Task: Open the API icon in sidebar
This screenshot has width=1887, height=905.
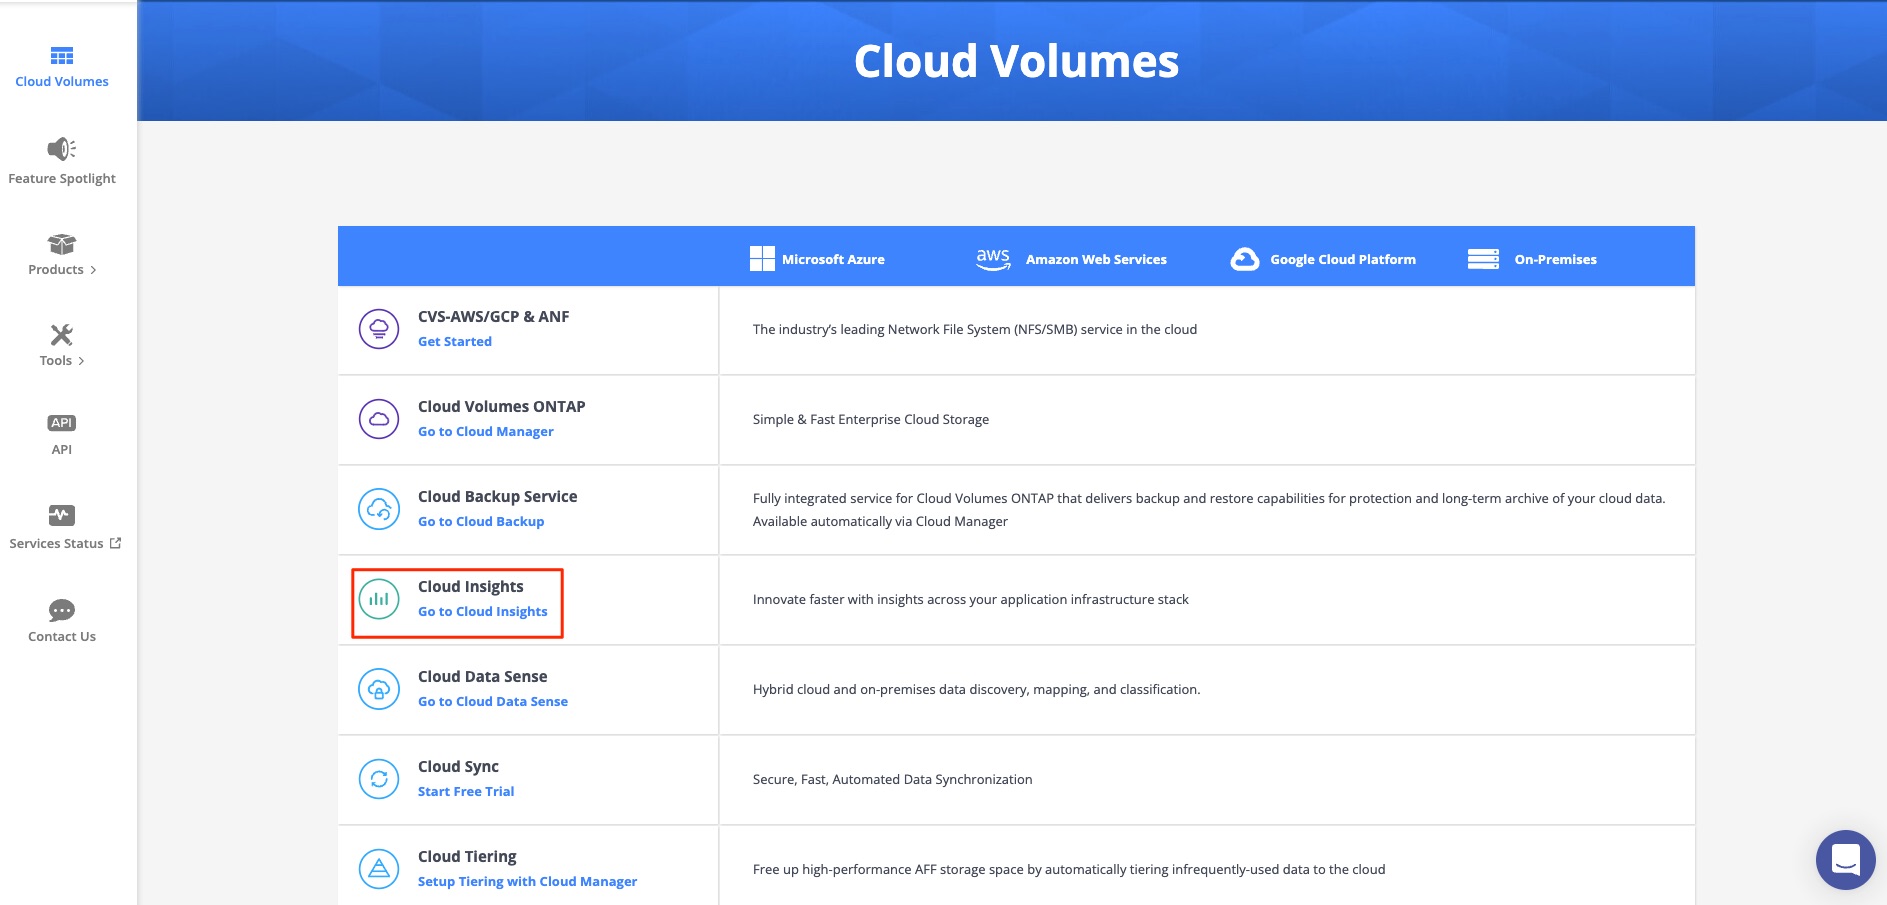Action: (x=62, y=423)
